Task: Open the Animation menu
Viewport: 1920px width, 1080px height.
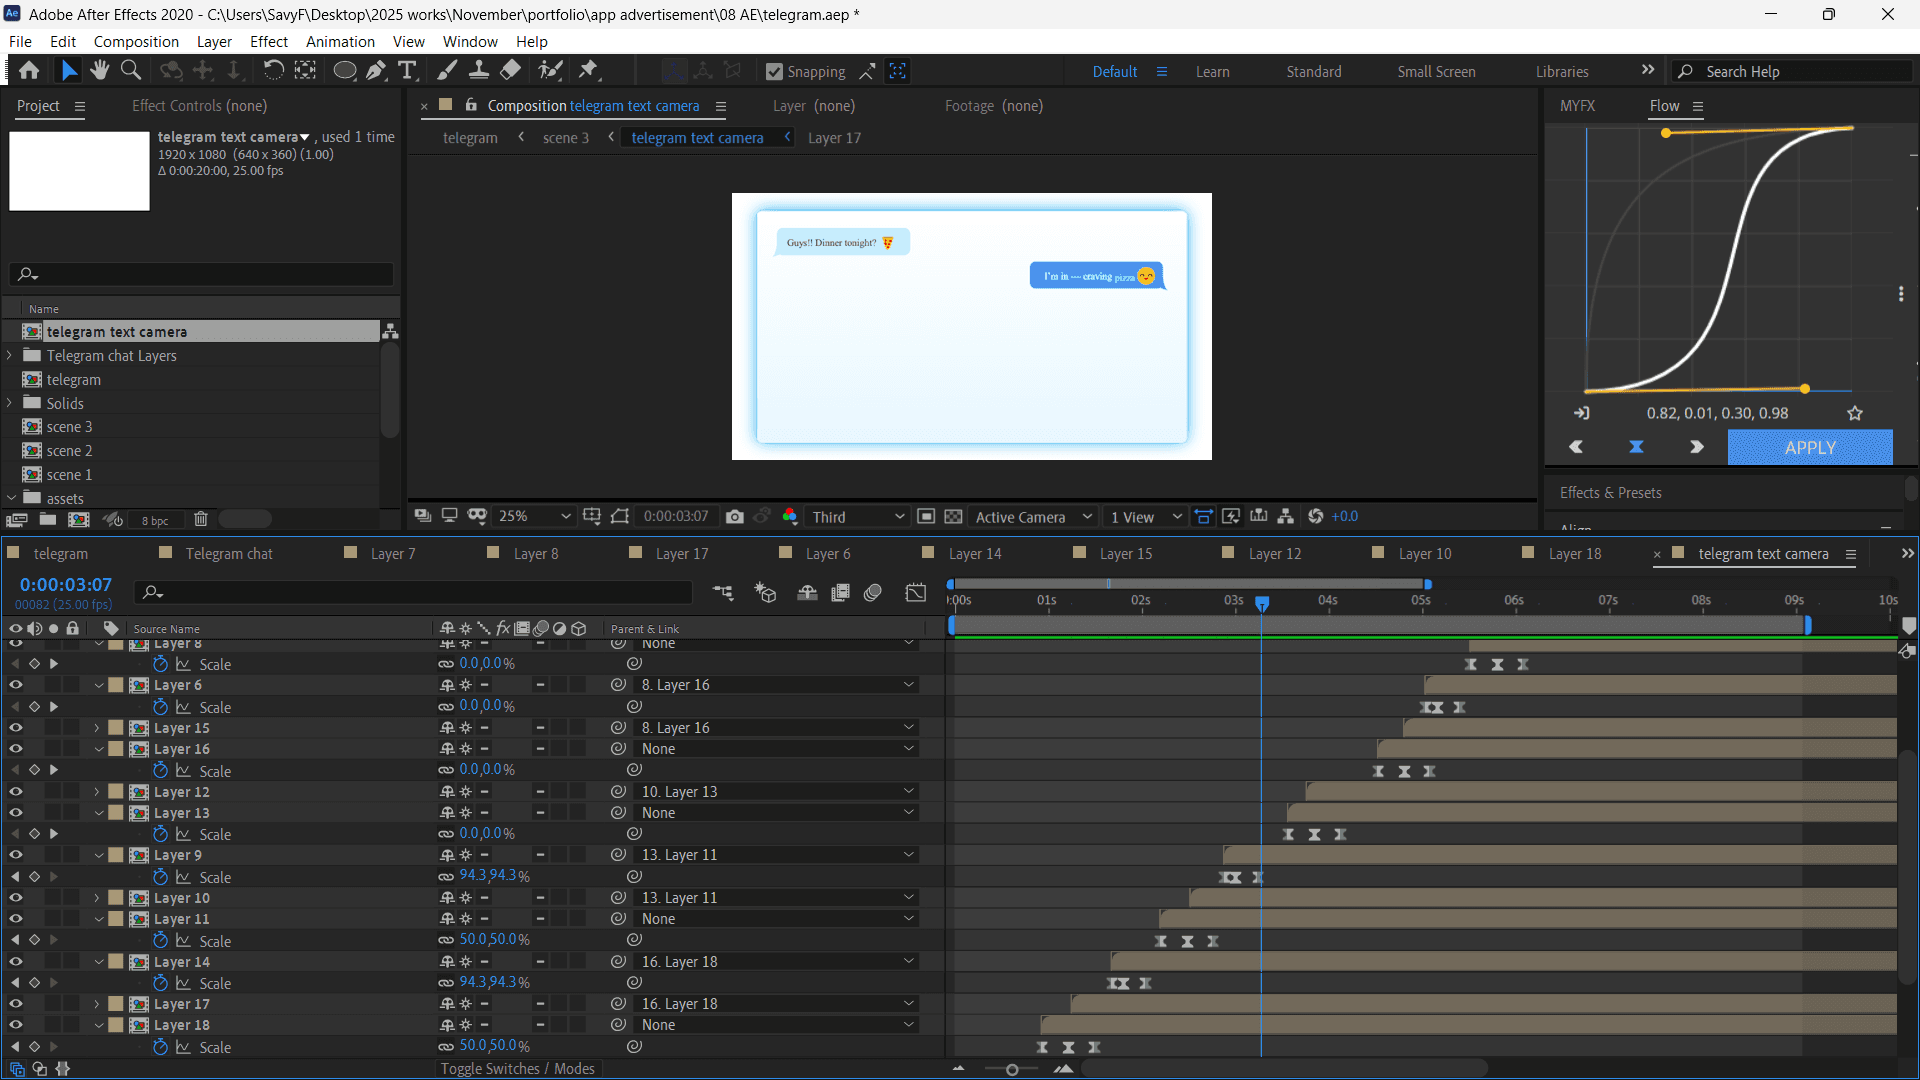Action: click(340, 42)
